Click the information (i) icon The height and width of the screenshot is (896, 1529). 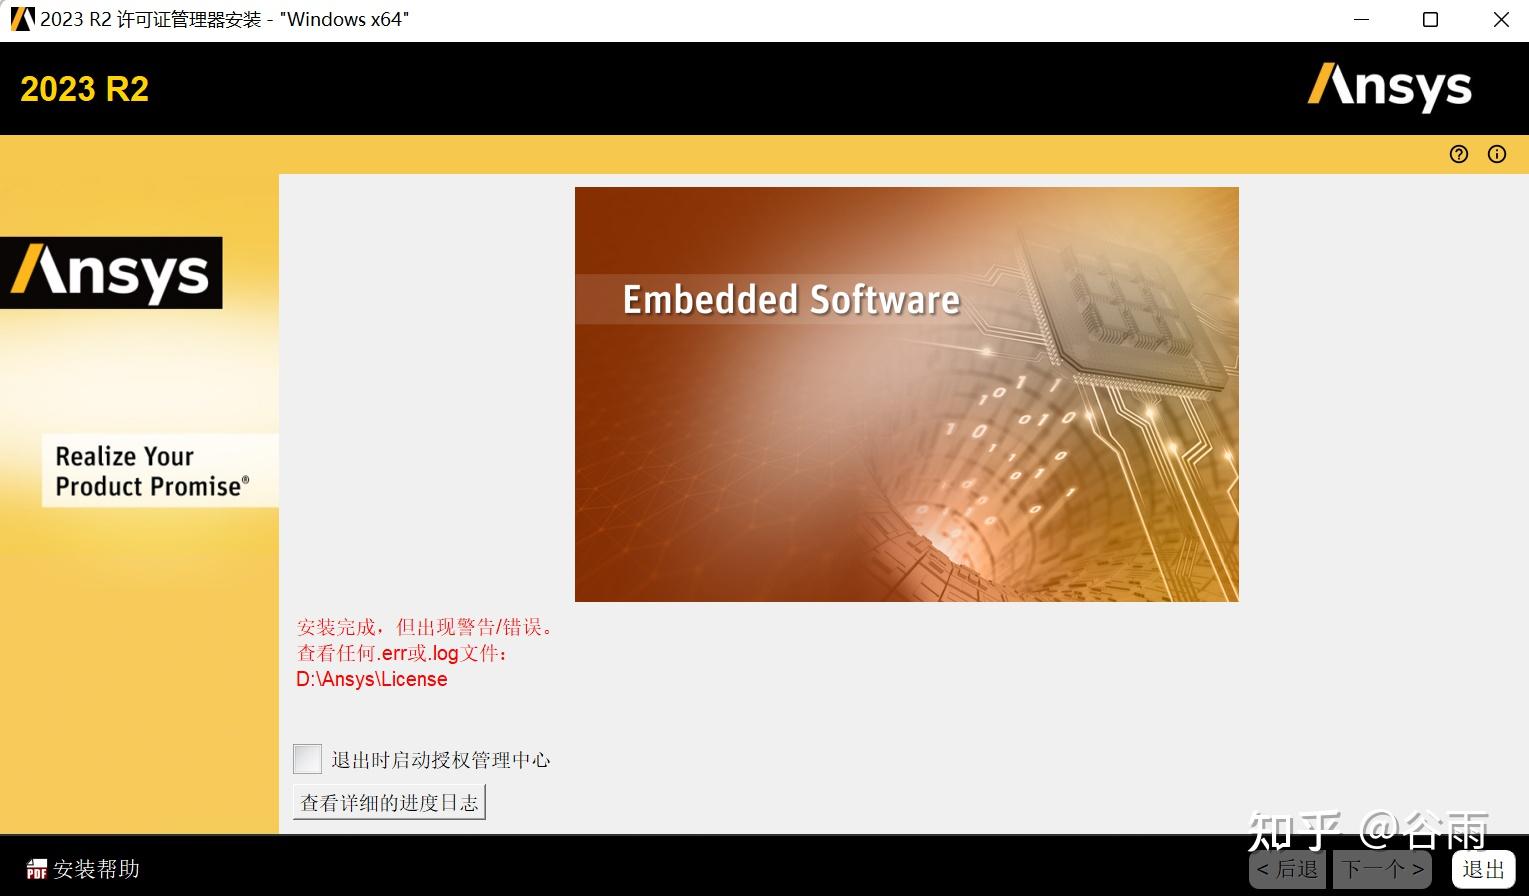(x=1496, y=153)
